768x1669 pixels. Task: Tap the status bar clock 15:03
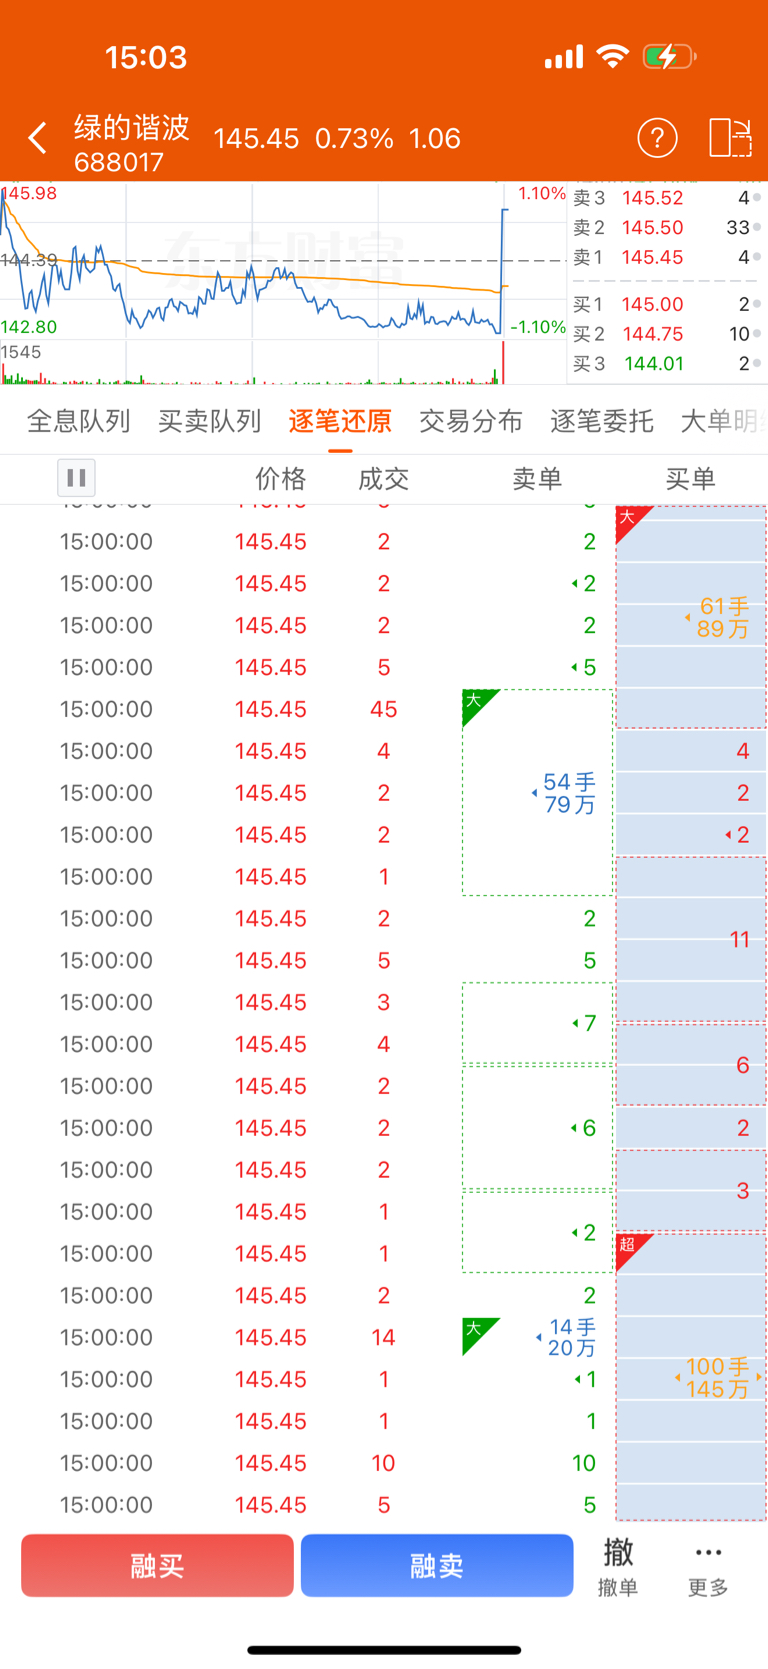(x=146, y=57)
